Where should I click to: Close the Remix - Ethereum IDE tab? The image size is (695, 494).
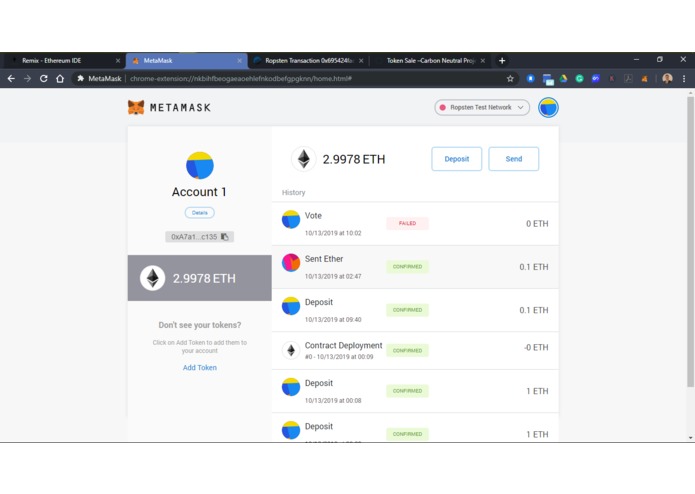tap(118, 61)
